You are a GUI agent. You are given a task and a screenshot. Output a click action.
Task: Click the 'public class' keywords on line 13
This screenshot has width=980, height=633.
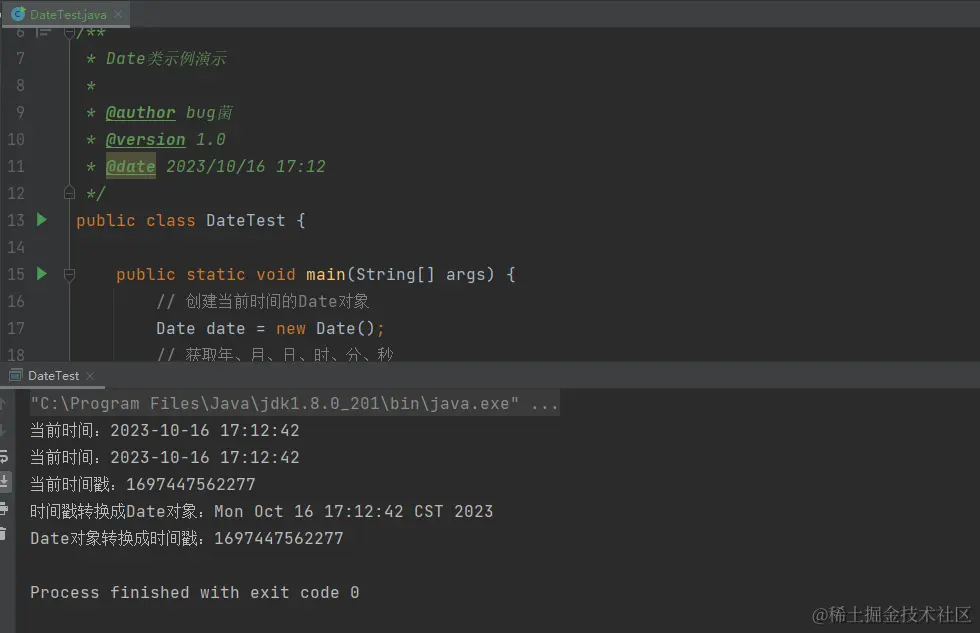click(136, 221)
